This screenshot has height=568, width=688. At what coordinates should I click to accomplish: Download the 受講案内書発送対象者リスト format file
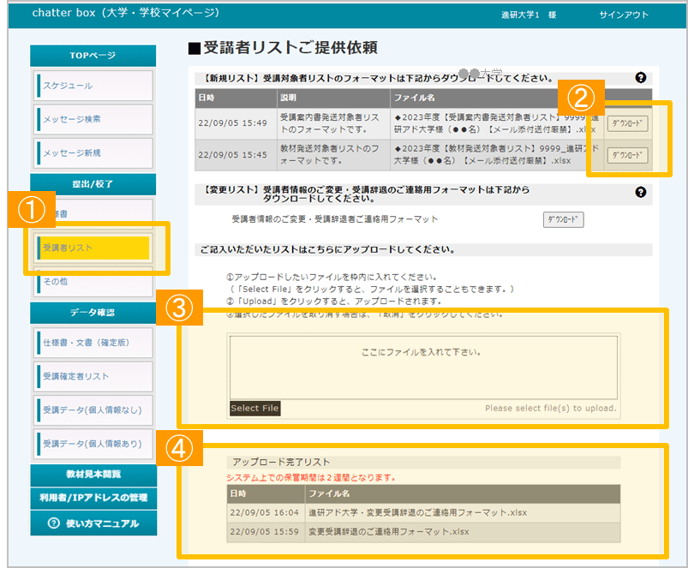click(628, 124)
